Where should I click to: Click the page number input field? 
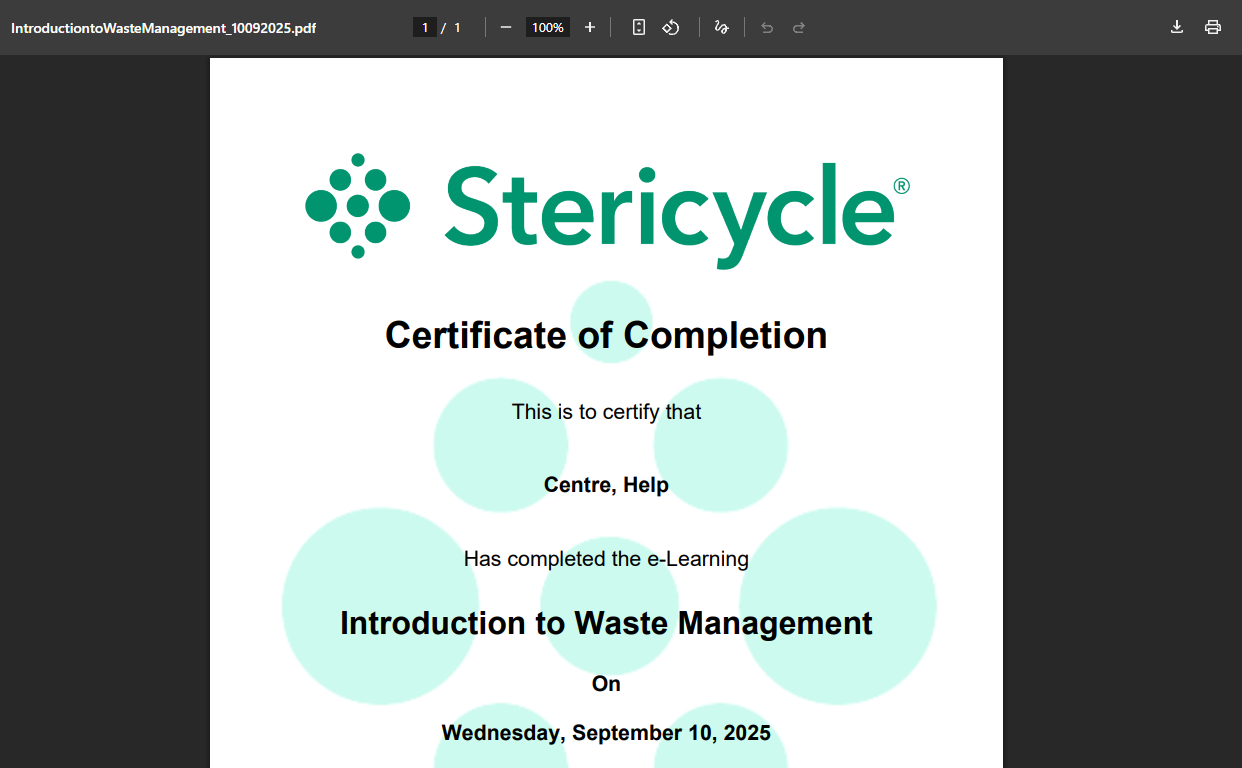tap(425, 27)
